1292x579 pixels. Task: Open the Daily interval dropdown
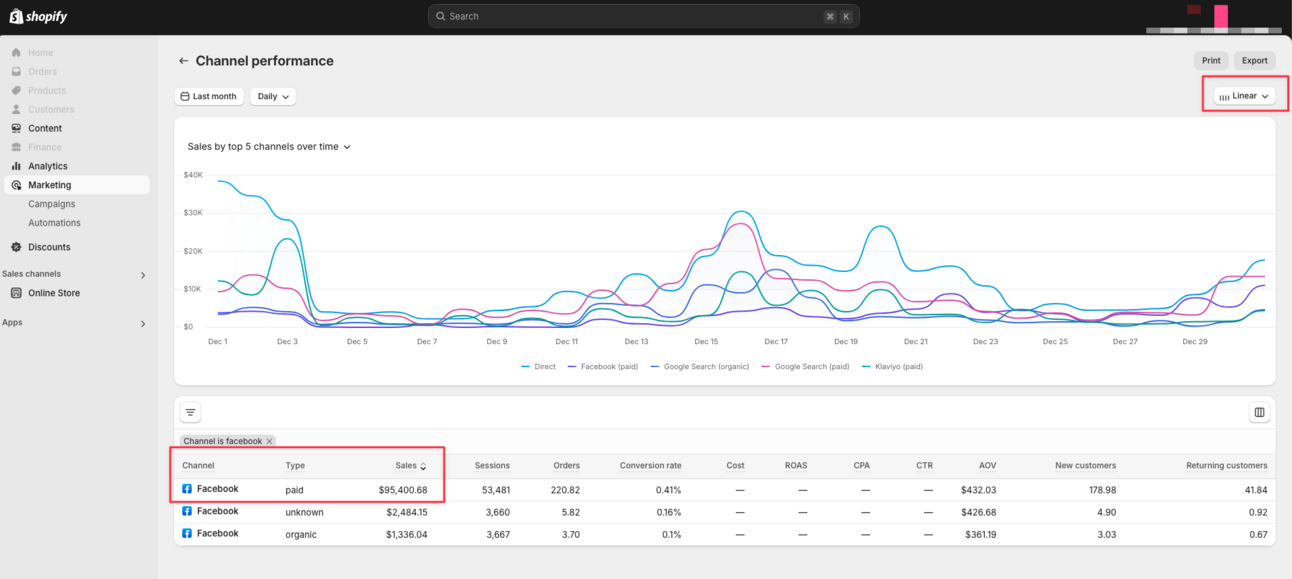(273, 97)
